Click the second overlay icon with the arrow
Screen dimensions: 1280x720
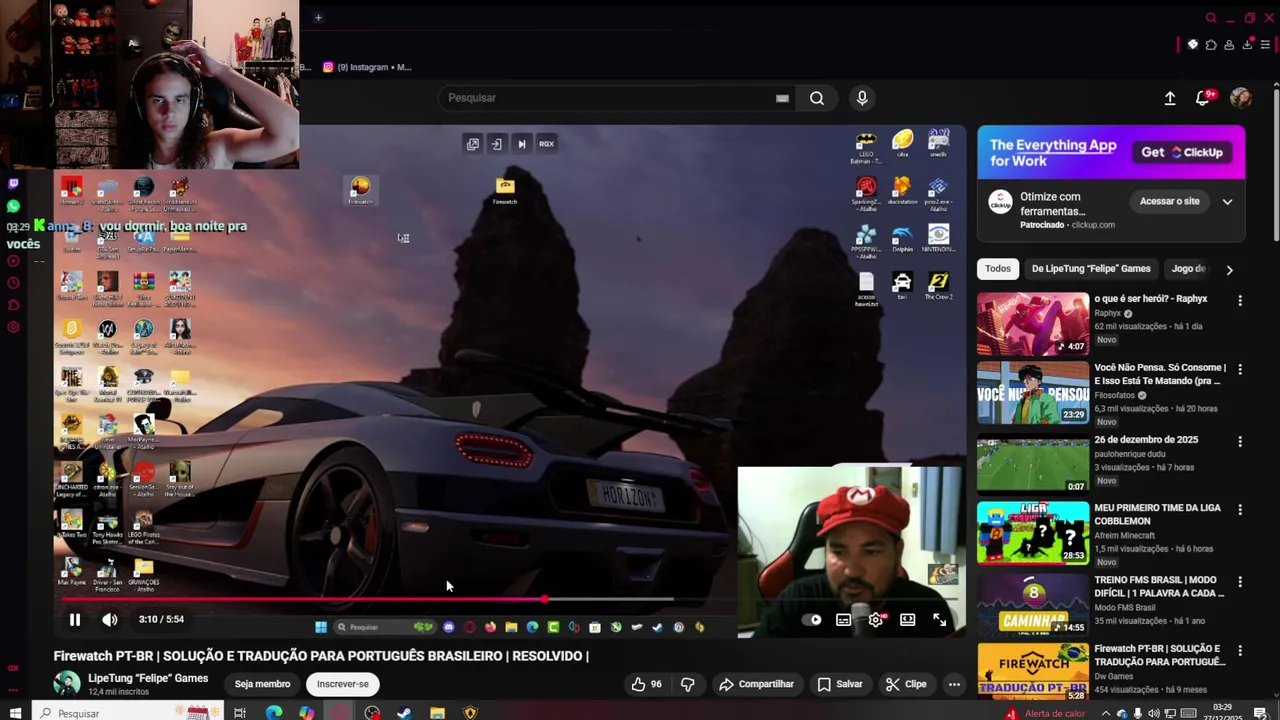(x=496, y=144)
